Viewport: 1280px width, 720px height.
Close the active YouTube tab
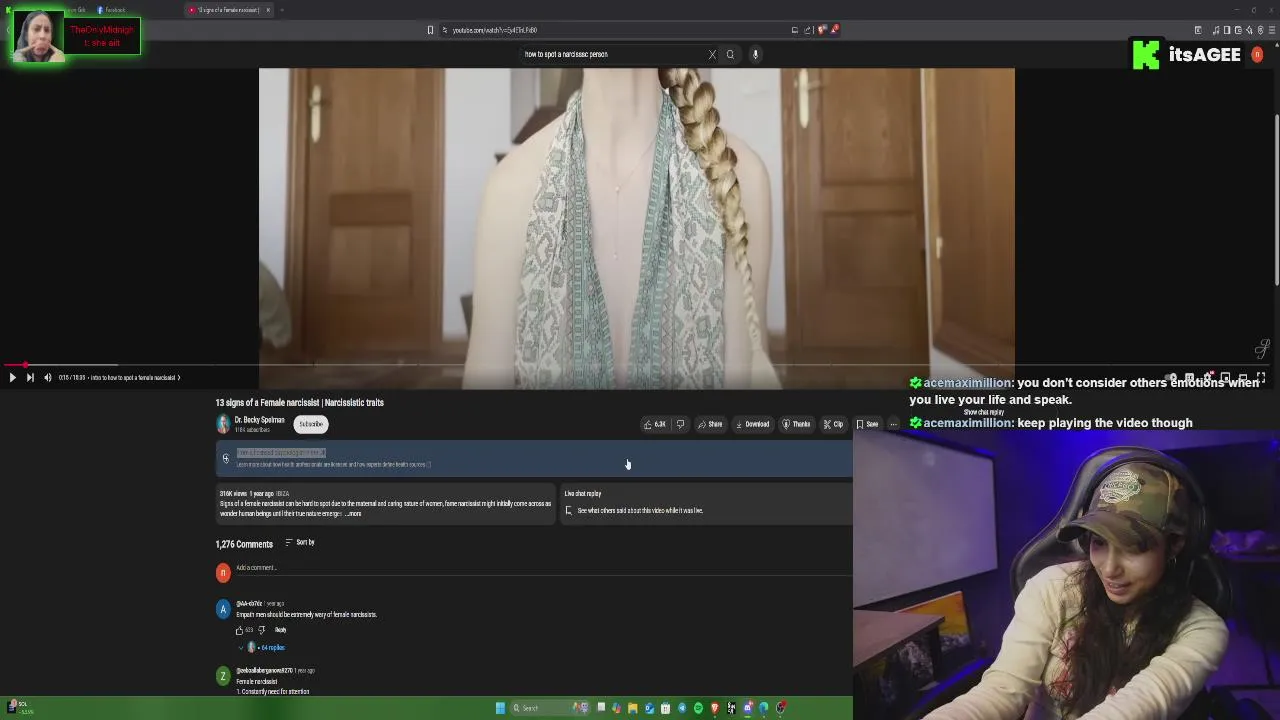click(268, 10)
